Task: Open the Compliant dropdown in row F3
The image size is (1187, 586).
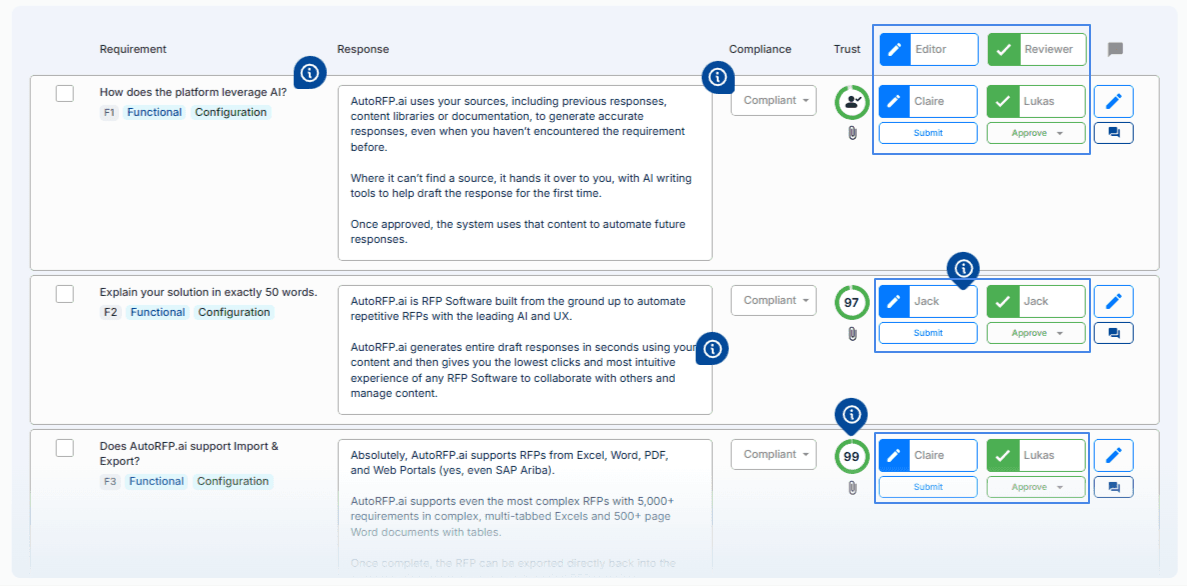Action: pyautogui.click(x=774, y=454)
